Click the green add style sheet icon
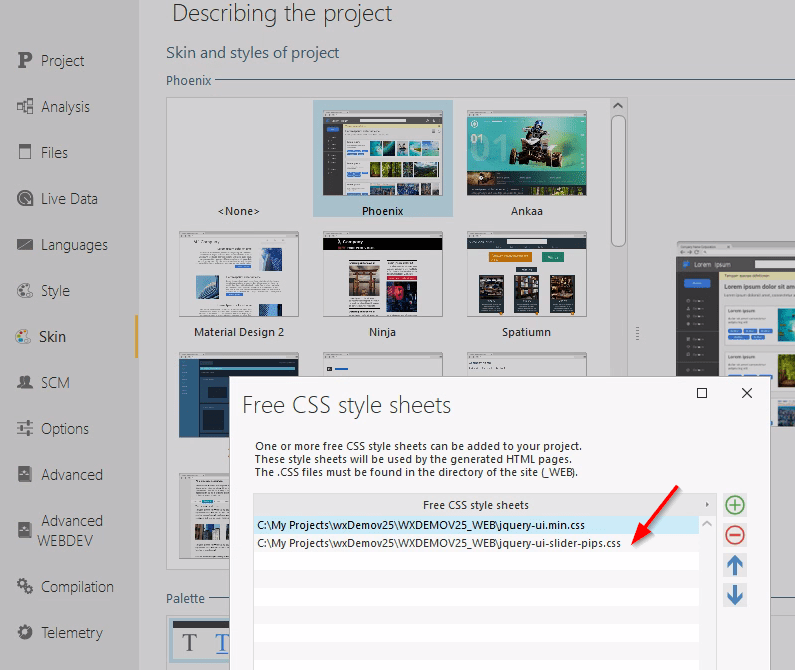This screenshot has height=670, width=795. click(735, 505)
